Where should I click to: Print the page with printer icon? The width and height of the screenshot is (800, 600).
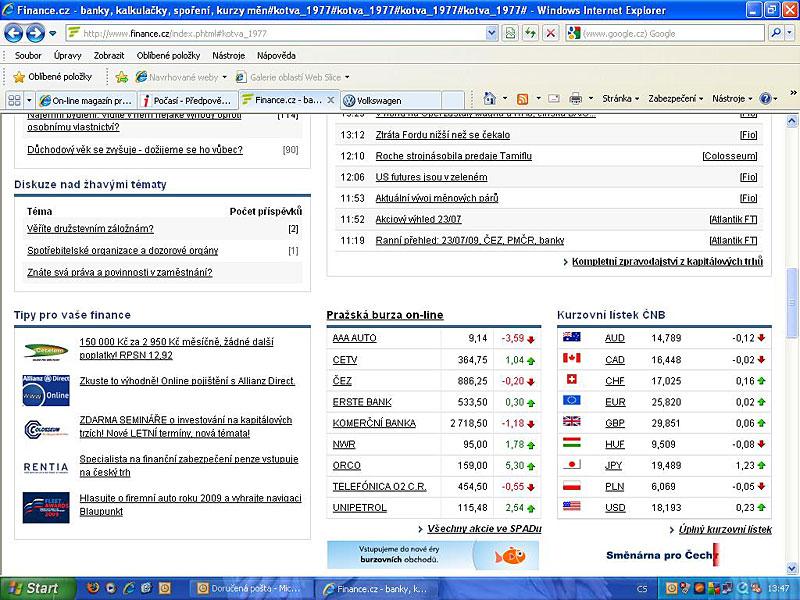tap(576, 98)
